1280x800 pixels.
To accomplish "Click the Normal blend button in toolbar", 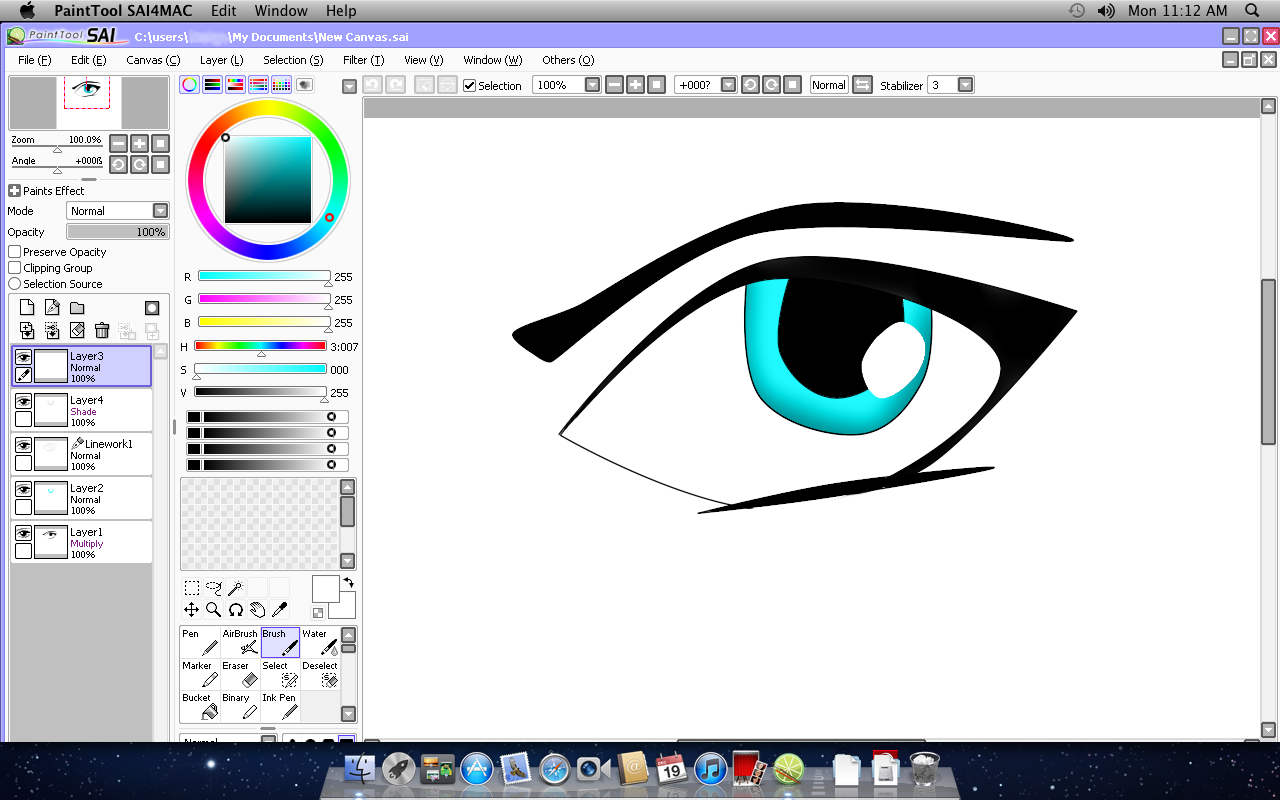I will (x=828, y=85).
